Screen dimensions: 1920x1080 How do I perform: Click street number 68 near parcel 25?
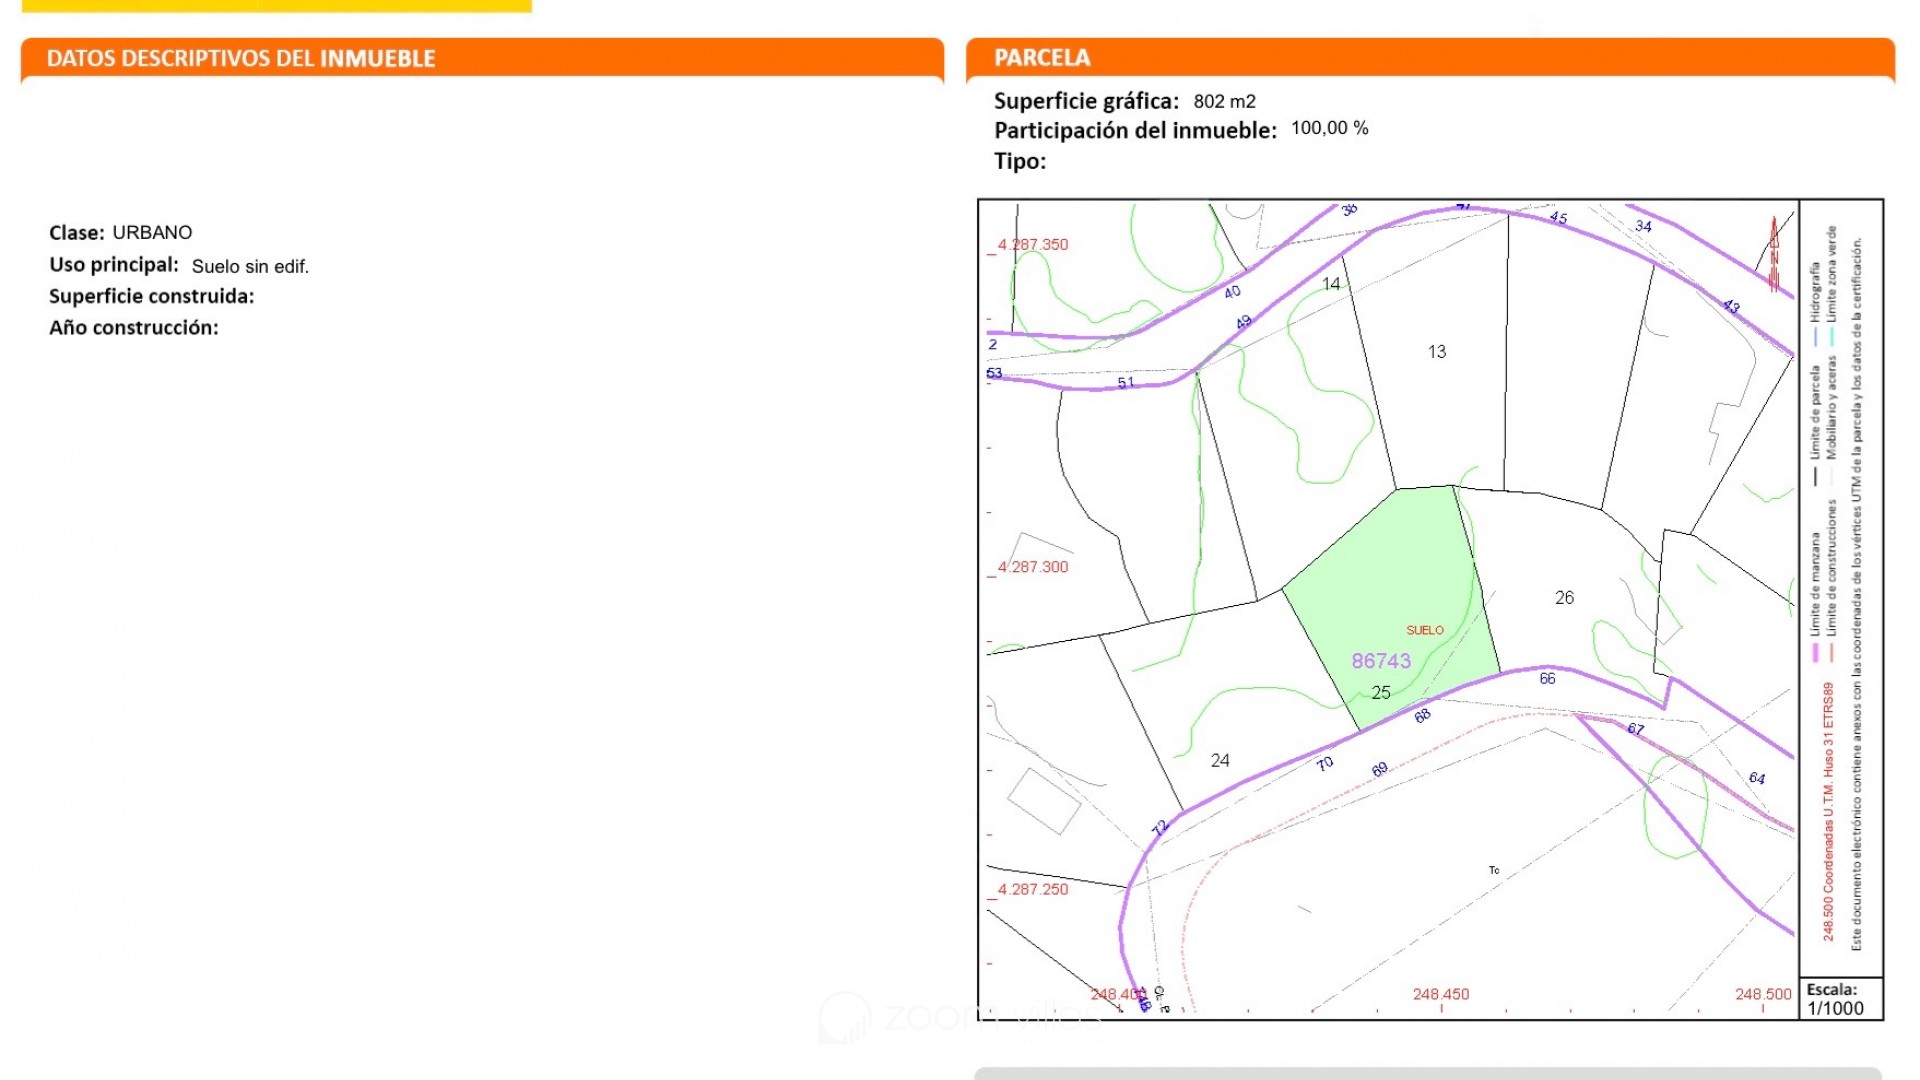point(1422,716)
